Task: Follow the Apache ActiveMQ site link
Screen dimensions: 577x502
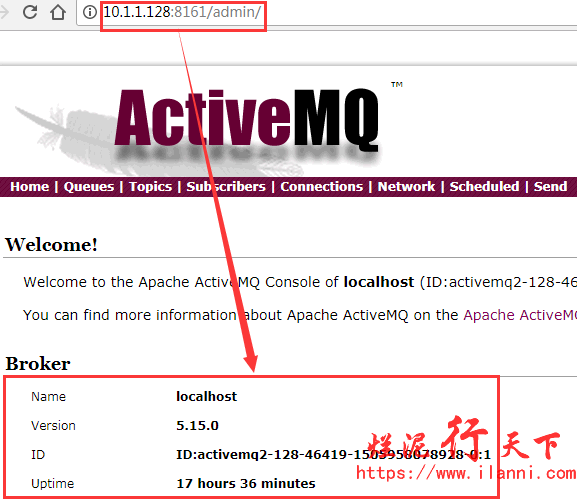Action: (x=520, y=315)
